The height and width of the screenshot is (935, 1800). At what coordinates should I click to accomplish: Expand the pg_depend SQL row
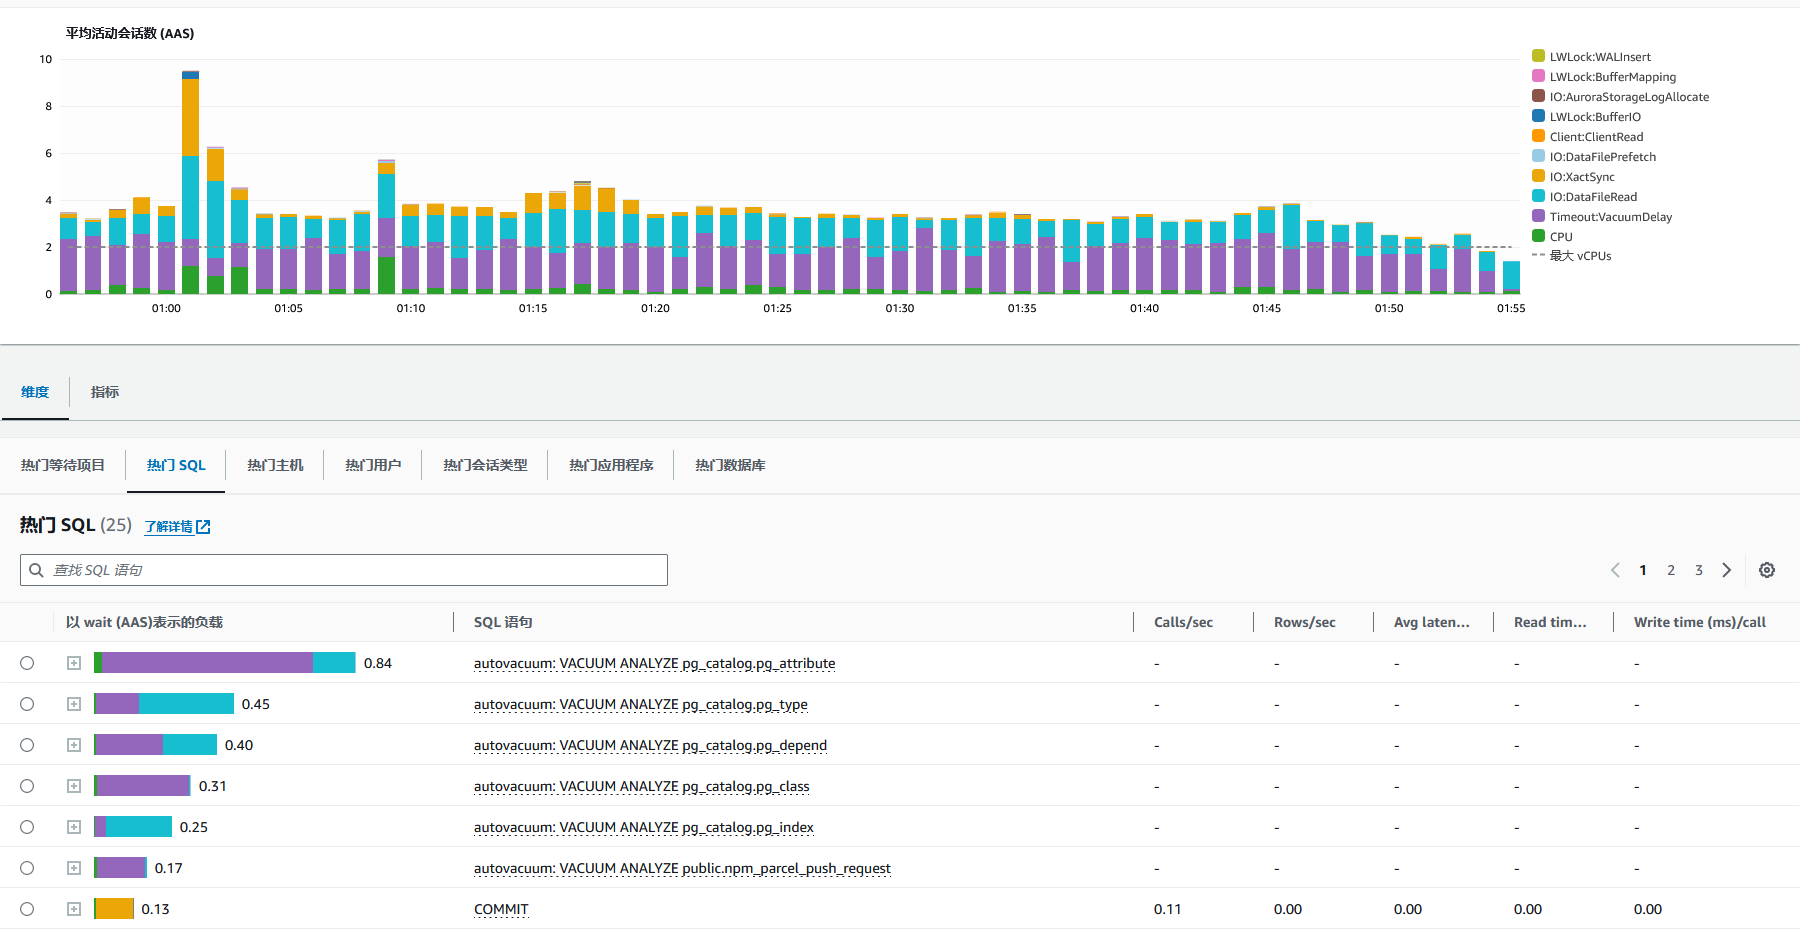coord(74,745)
